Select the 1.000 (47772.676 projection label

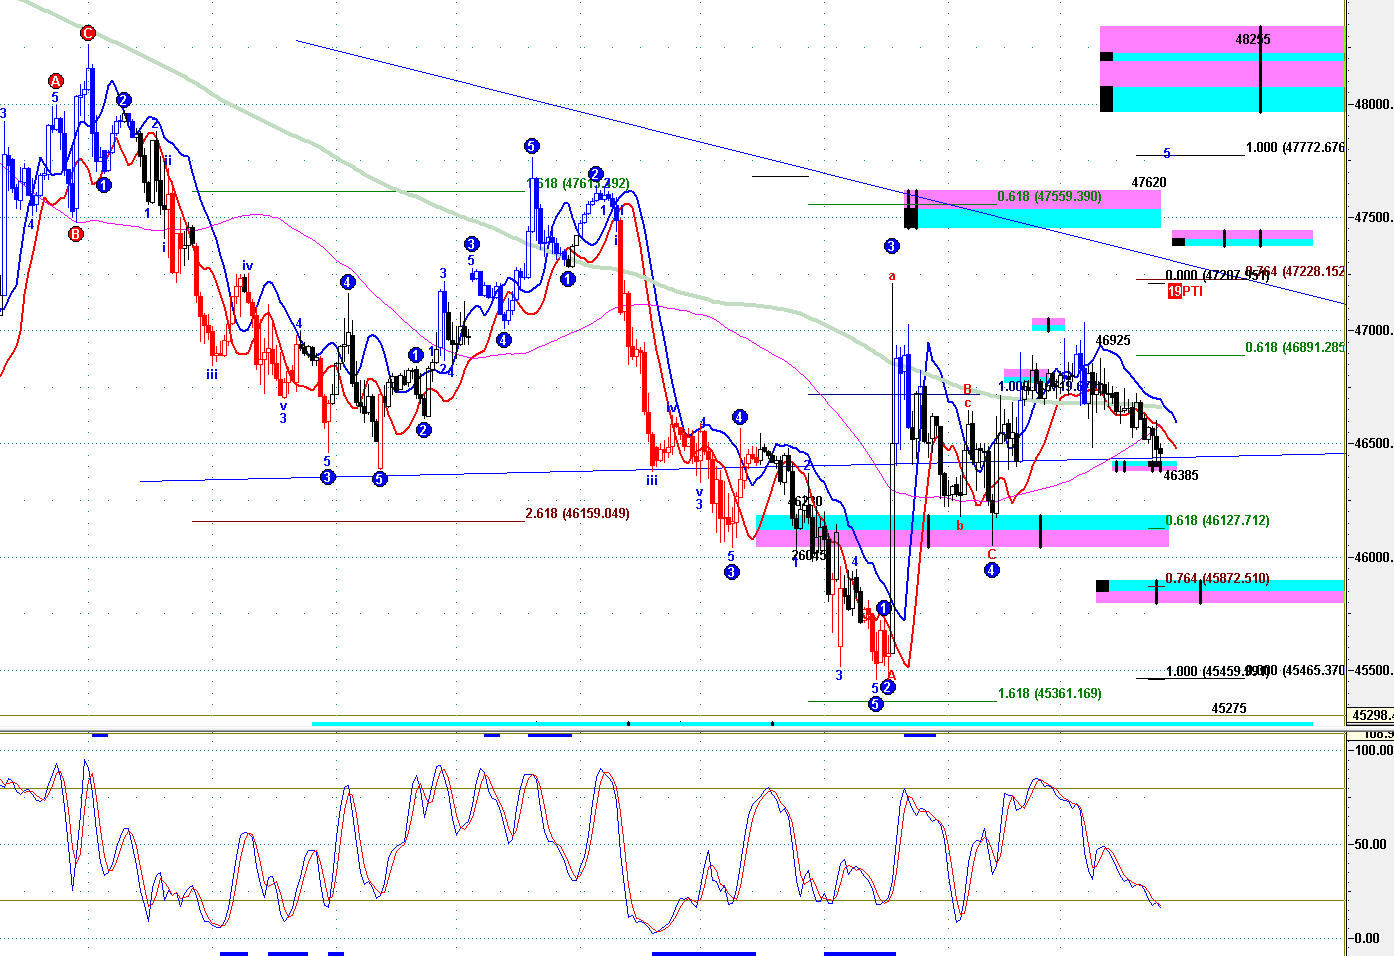point(1295,148)
